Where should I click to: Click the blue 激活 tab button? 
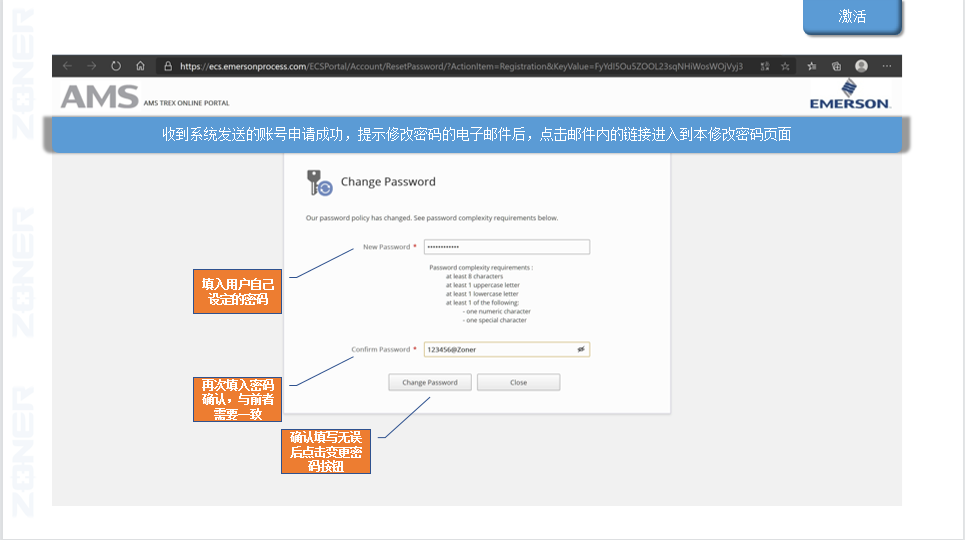click(852, 17)
